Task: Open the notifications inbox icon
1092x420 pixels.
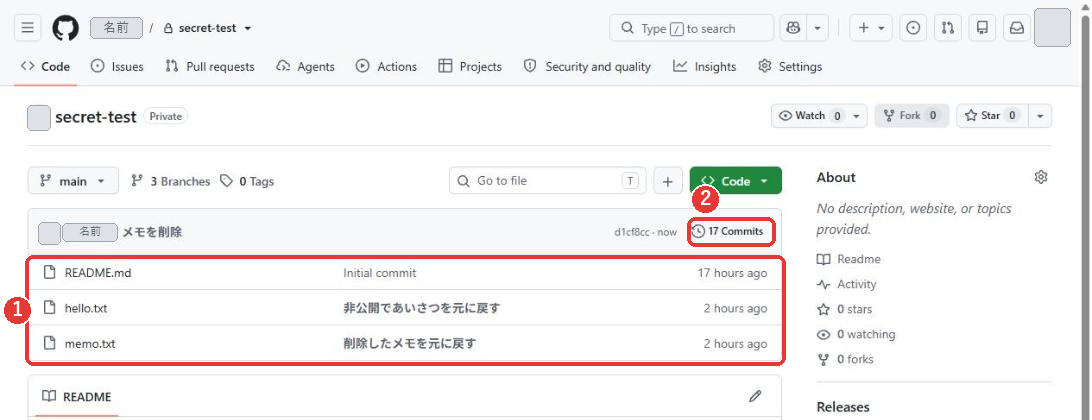Action: (1017, 28)
